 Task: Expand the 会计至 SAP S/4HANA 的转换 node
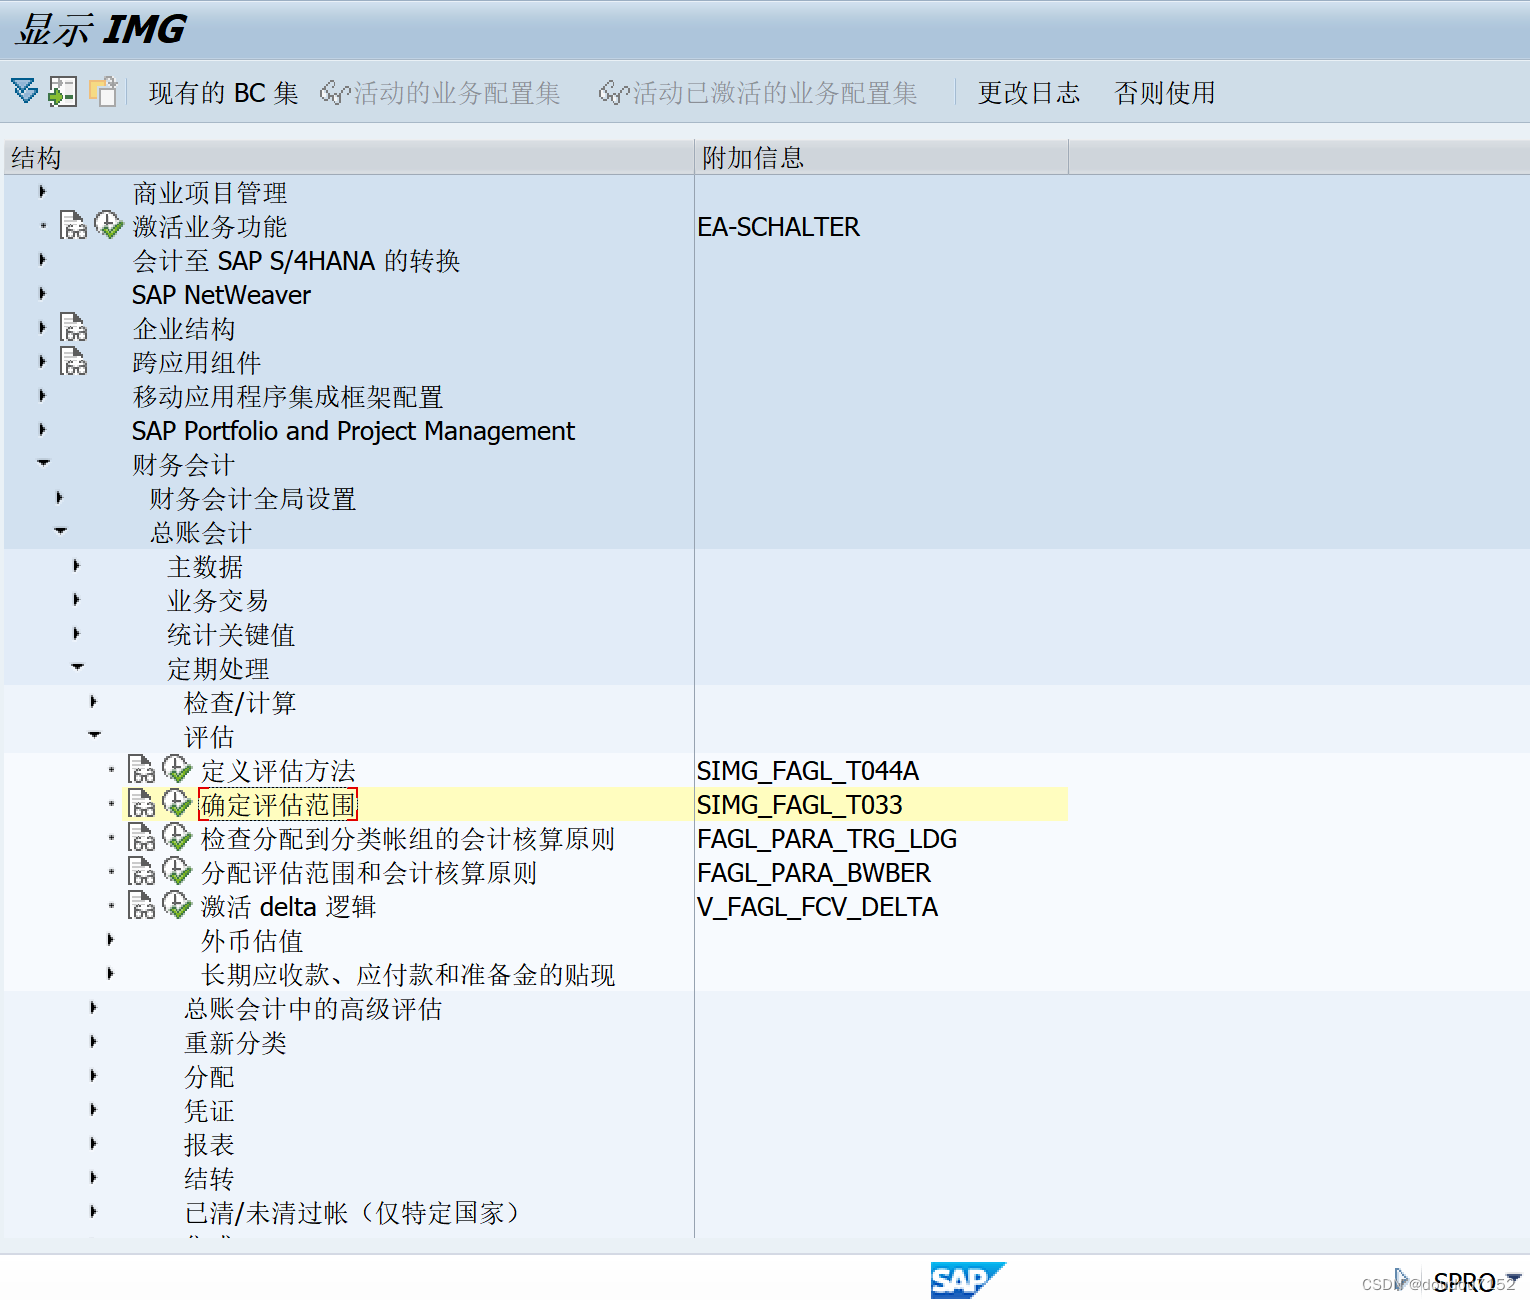point(42,259)
